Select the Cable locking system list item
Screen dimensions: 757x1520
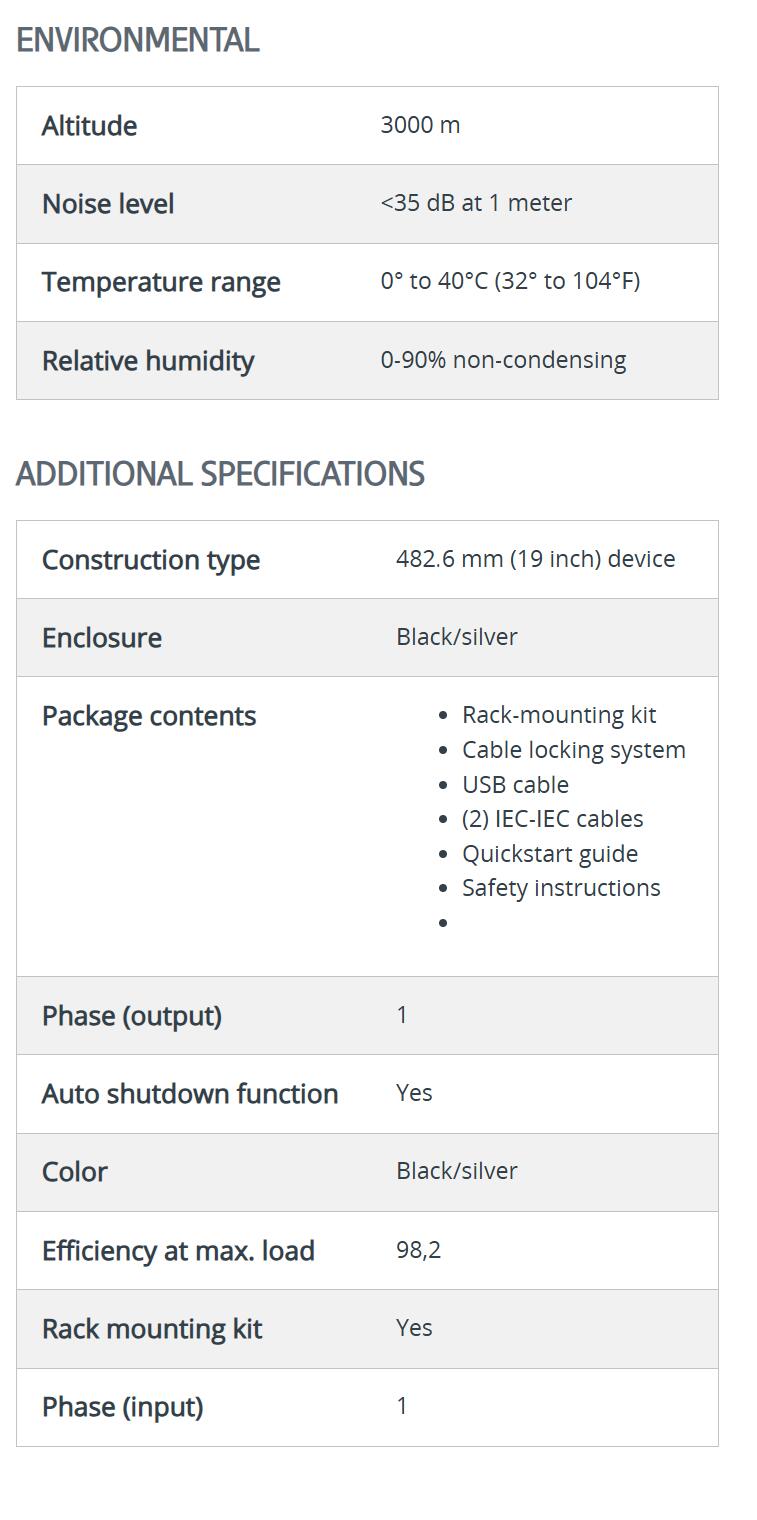pos(573,750)
